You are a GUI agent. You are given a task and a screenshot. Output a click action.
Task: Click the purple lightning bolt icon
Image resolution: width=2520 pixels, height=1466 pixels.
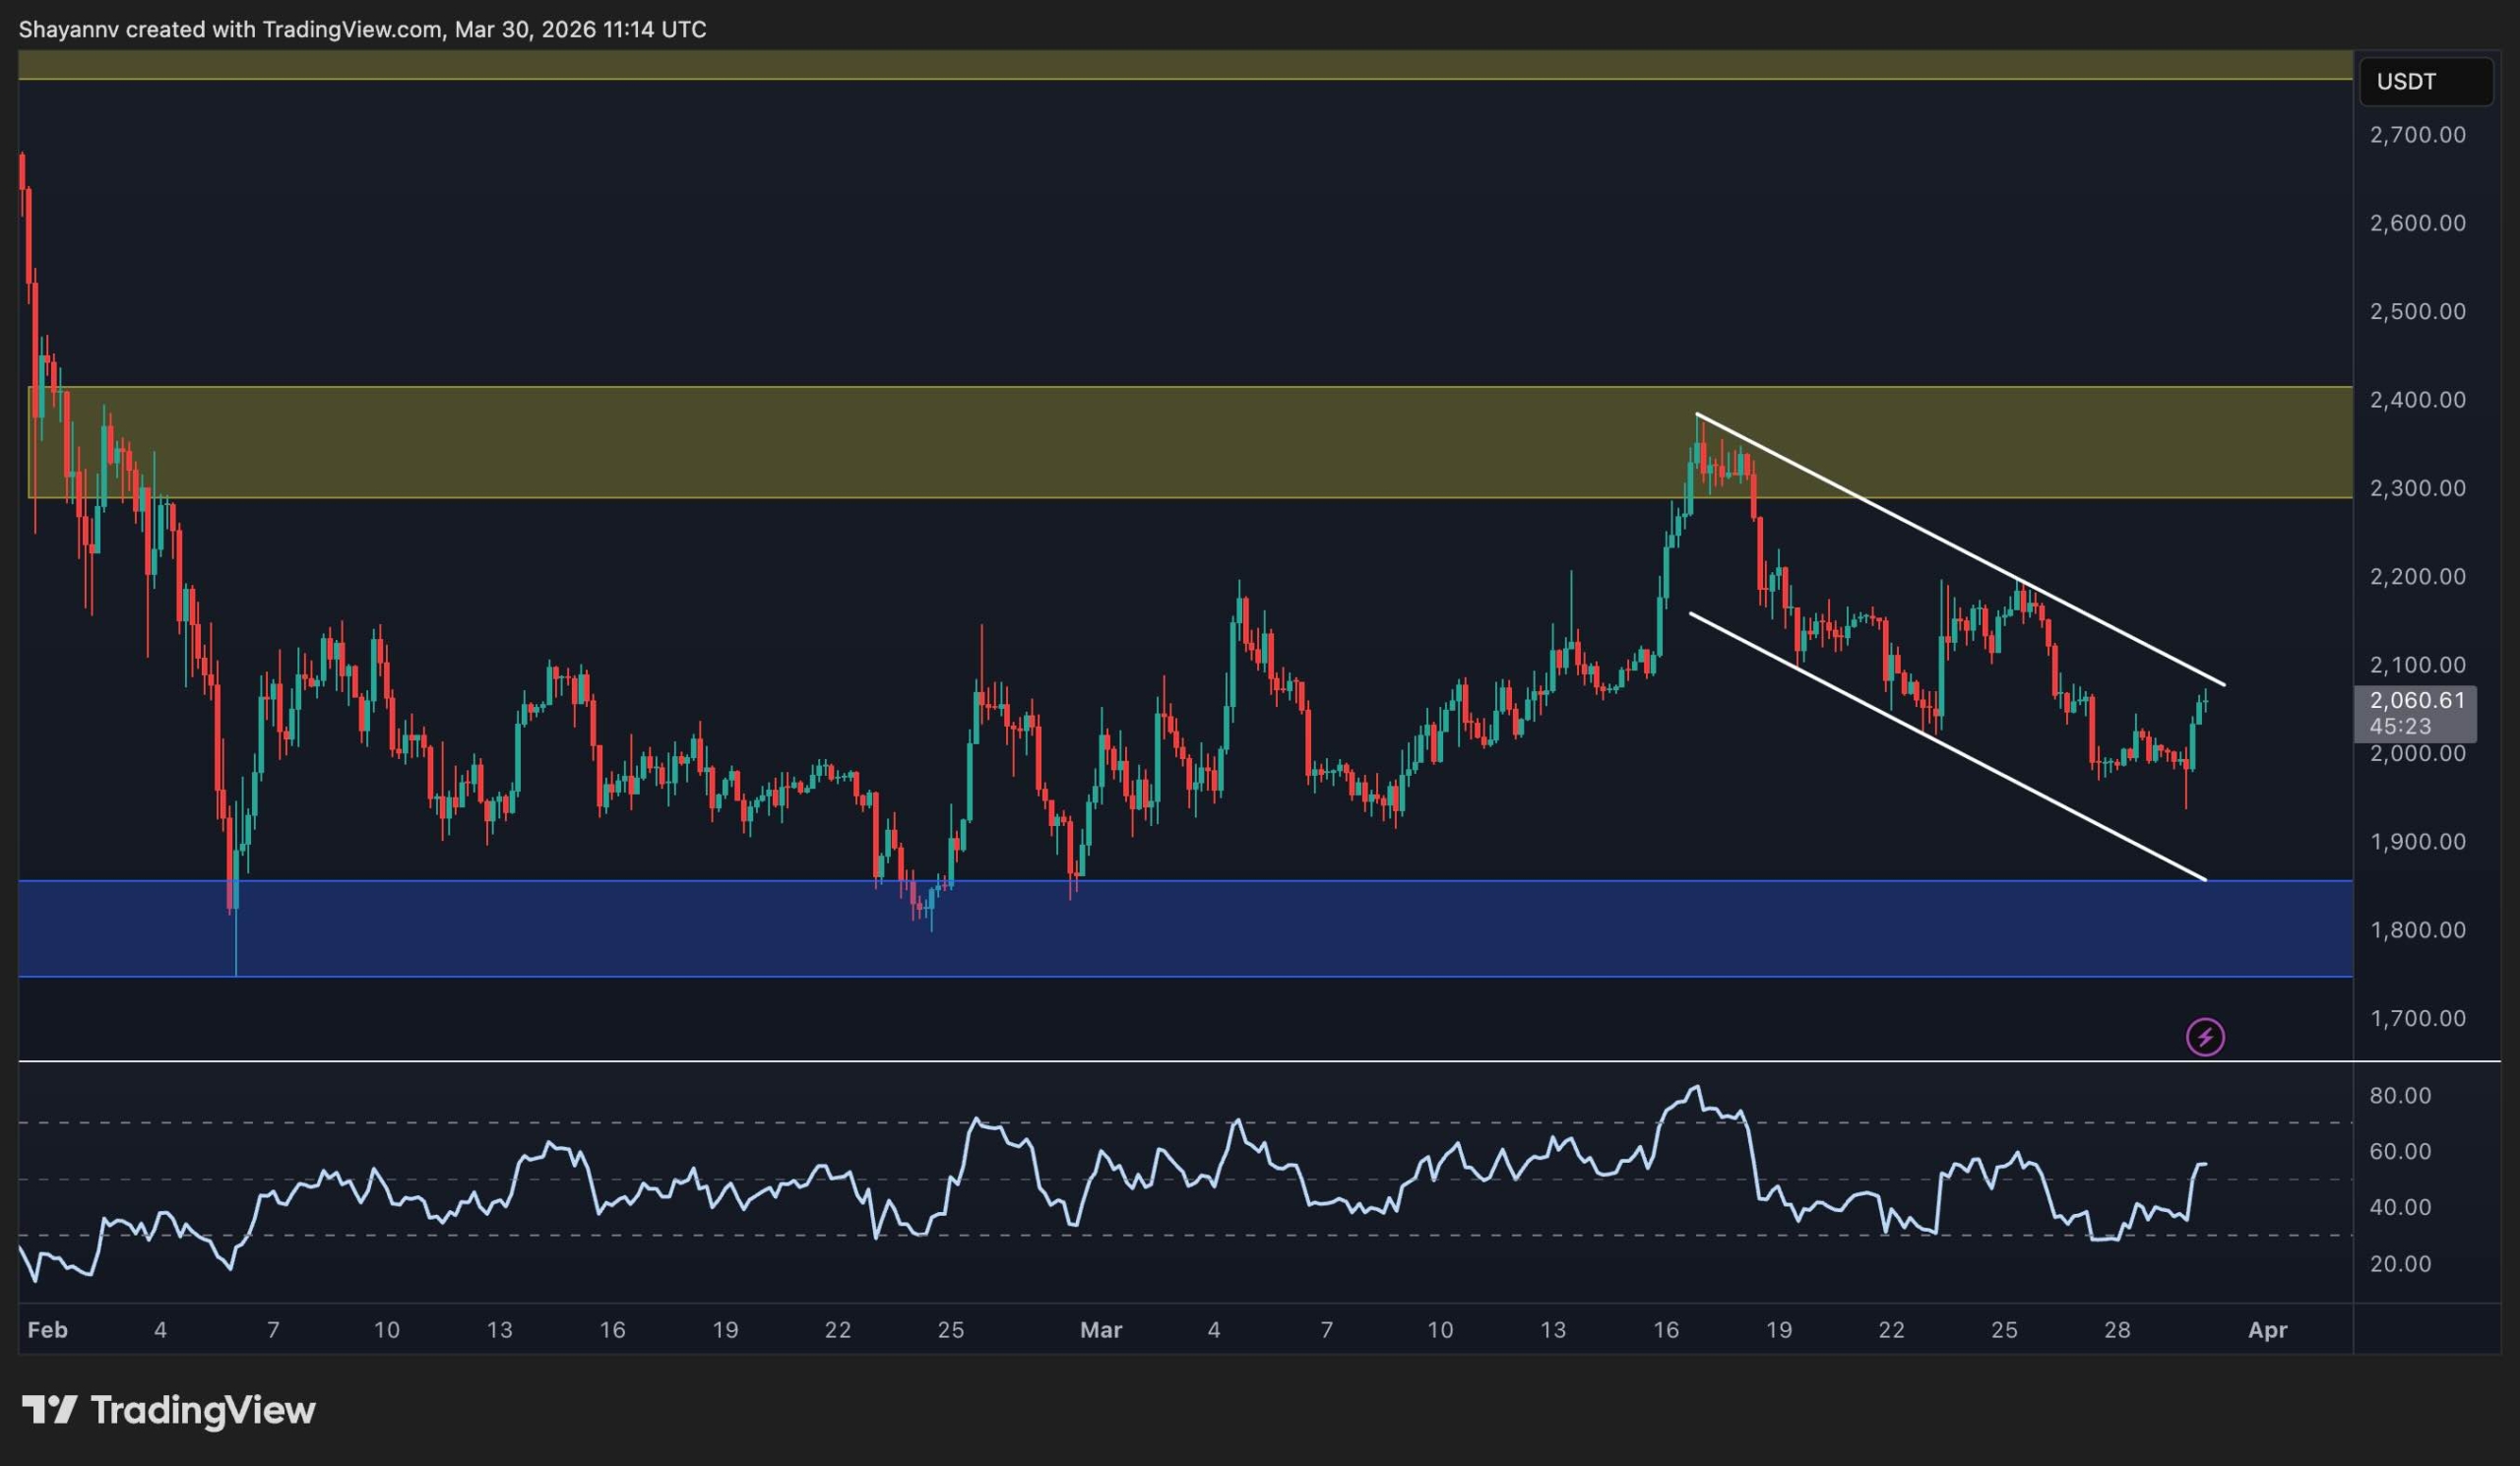pos(2205,1037)
